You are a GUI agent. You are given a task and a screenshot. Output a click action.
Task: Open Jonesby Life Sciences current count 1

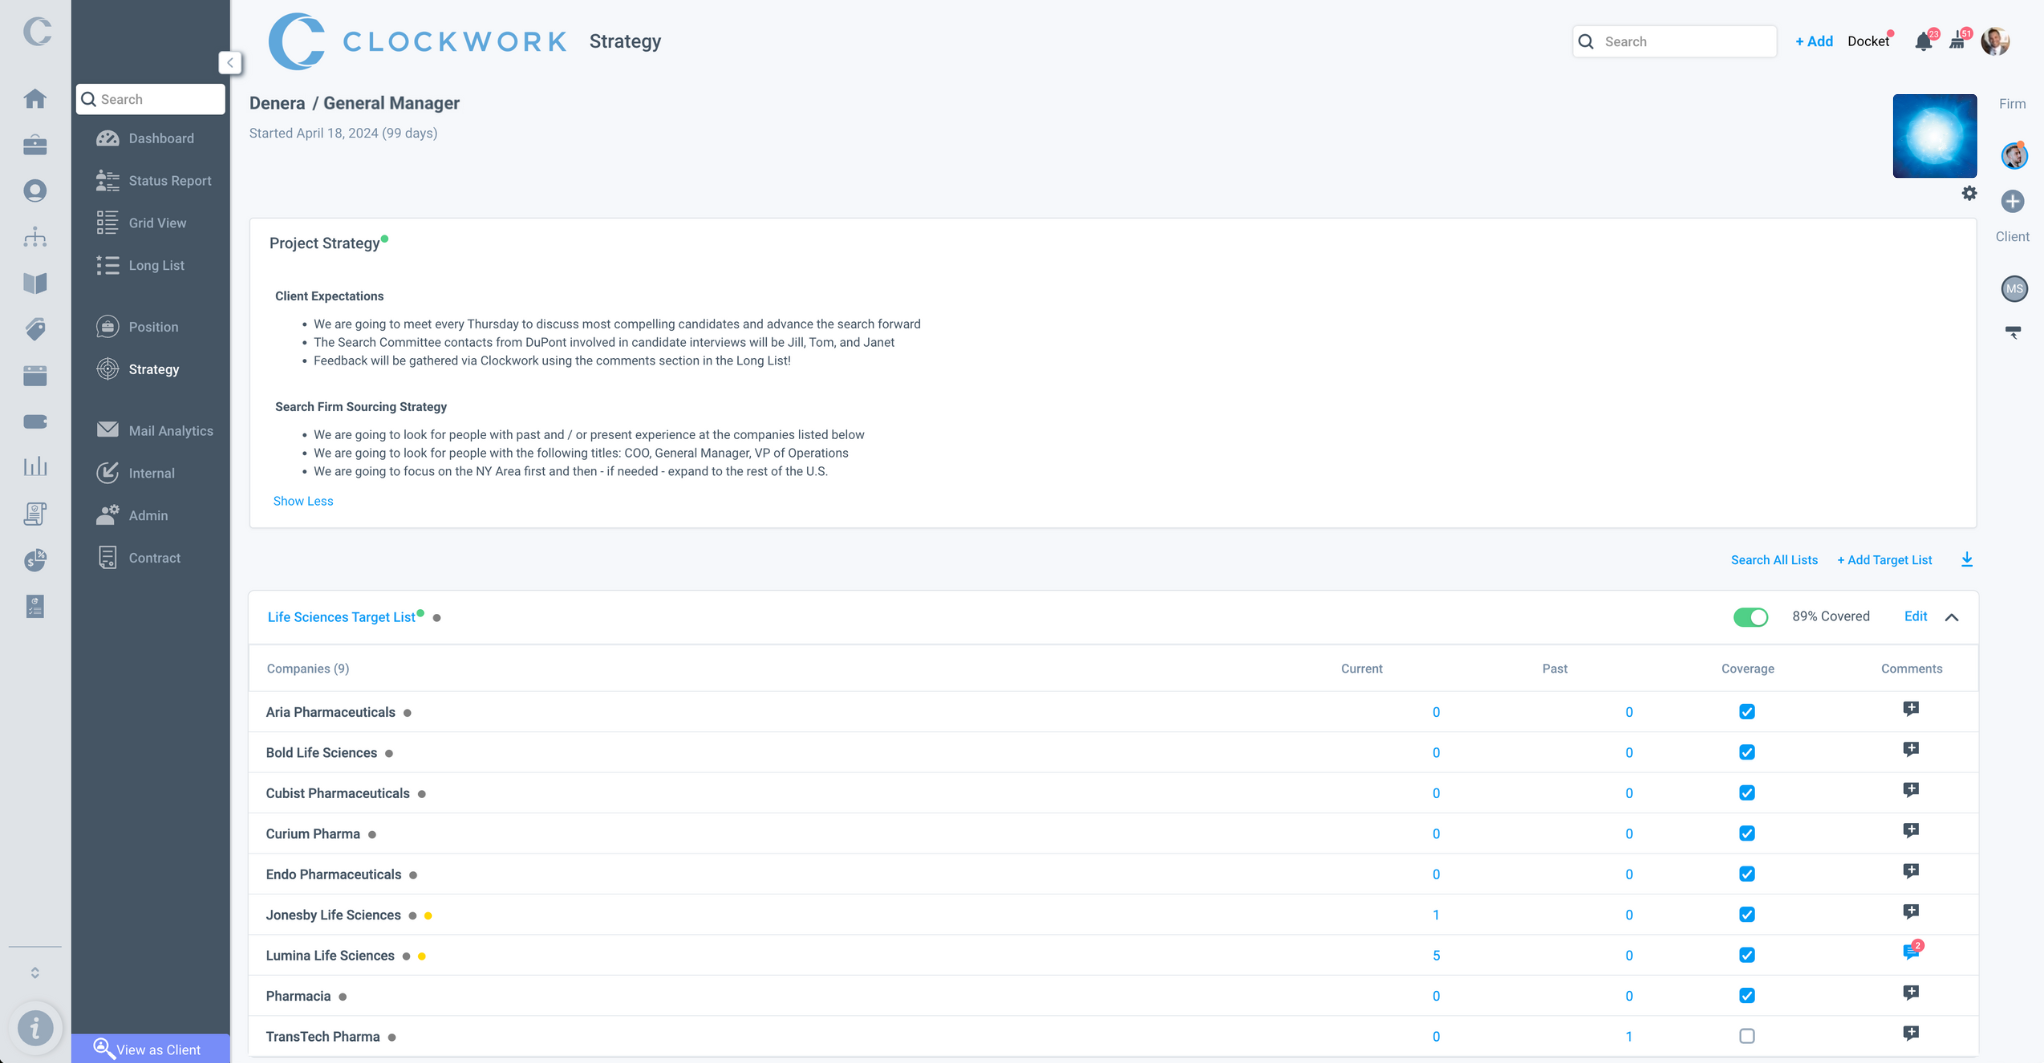[1436, 915]
